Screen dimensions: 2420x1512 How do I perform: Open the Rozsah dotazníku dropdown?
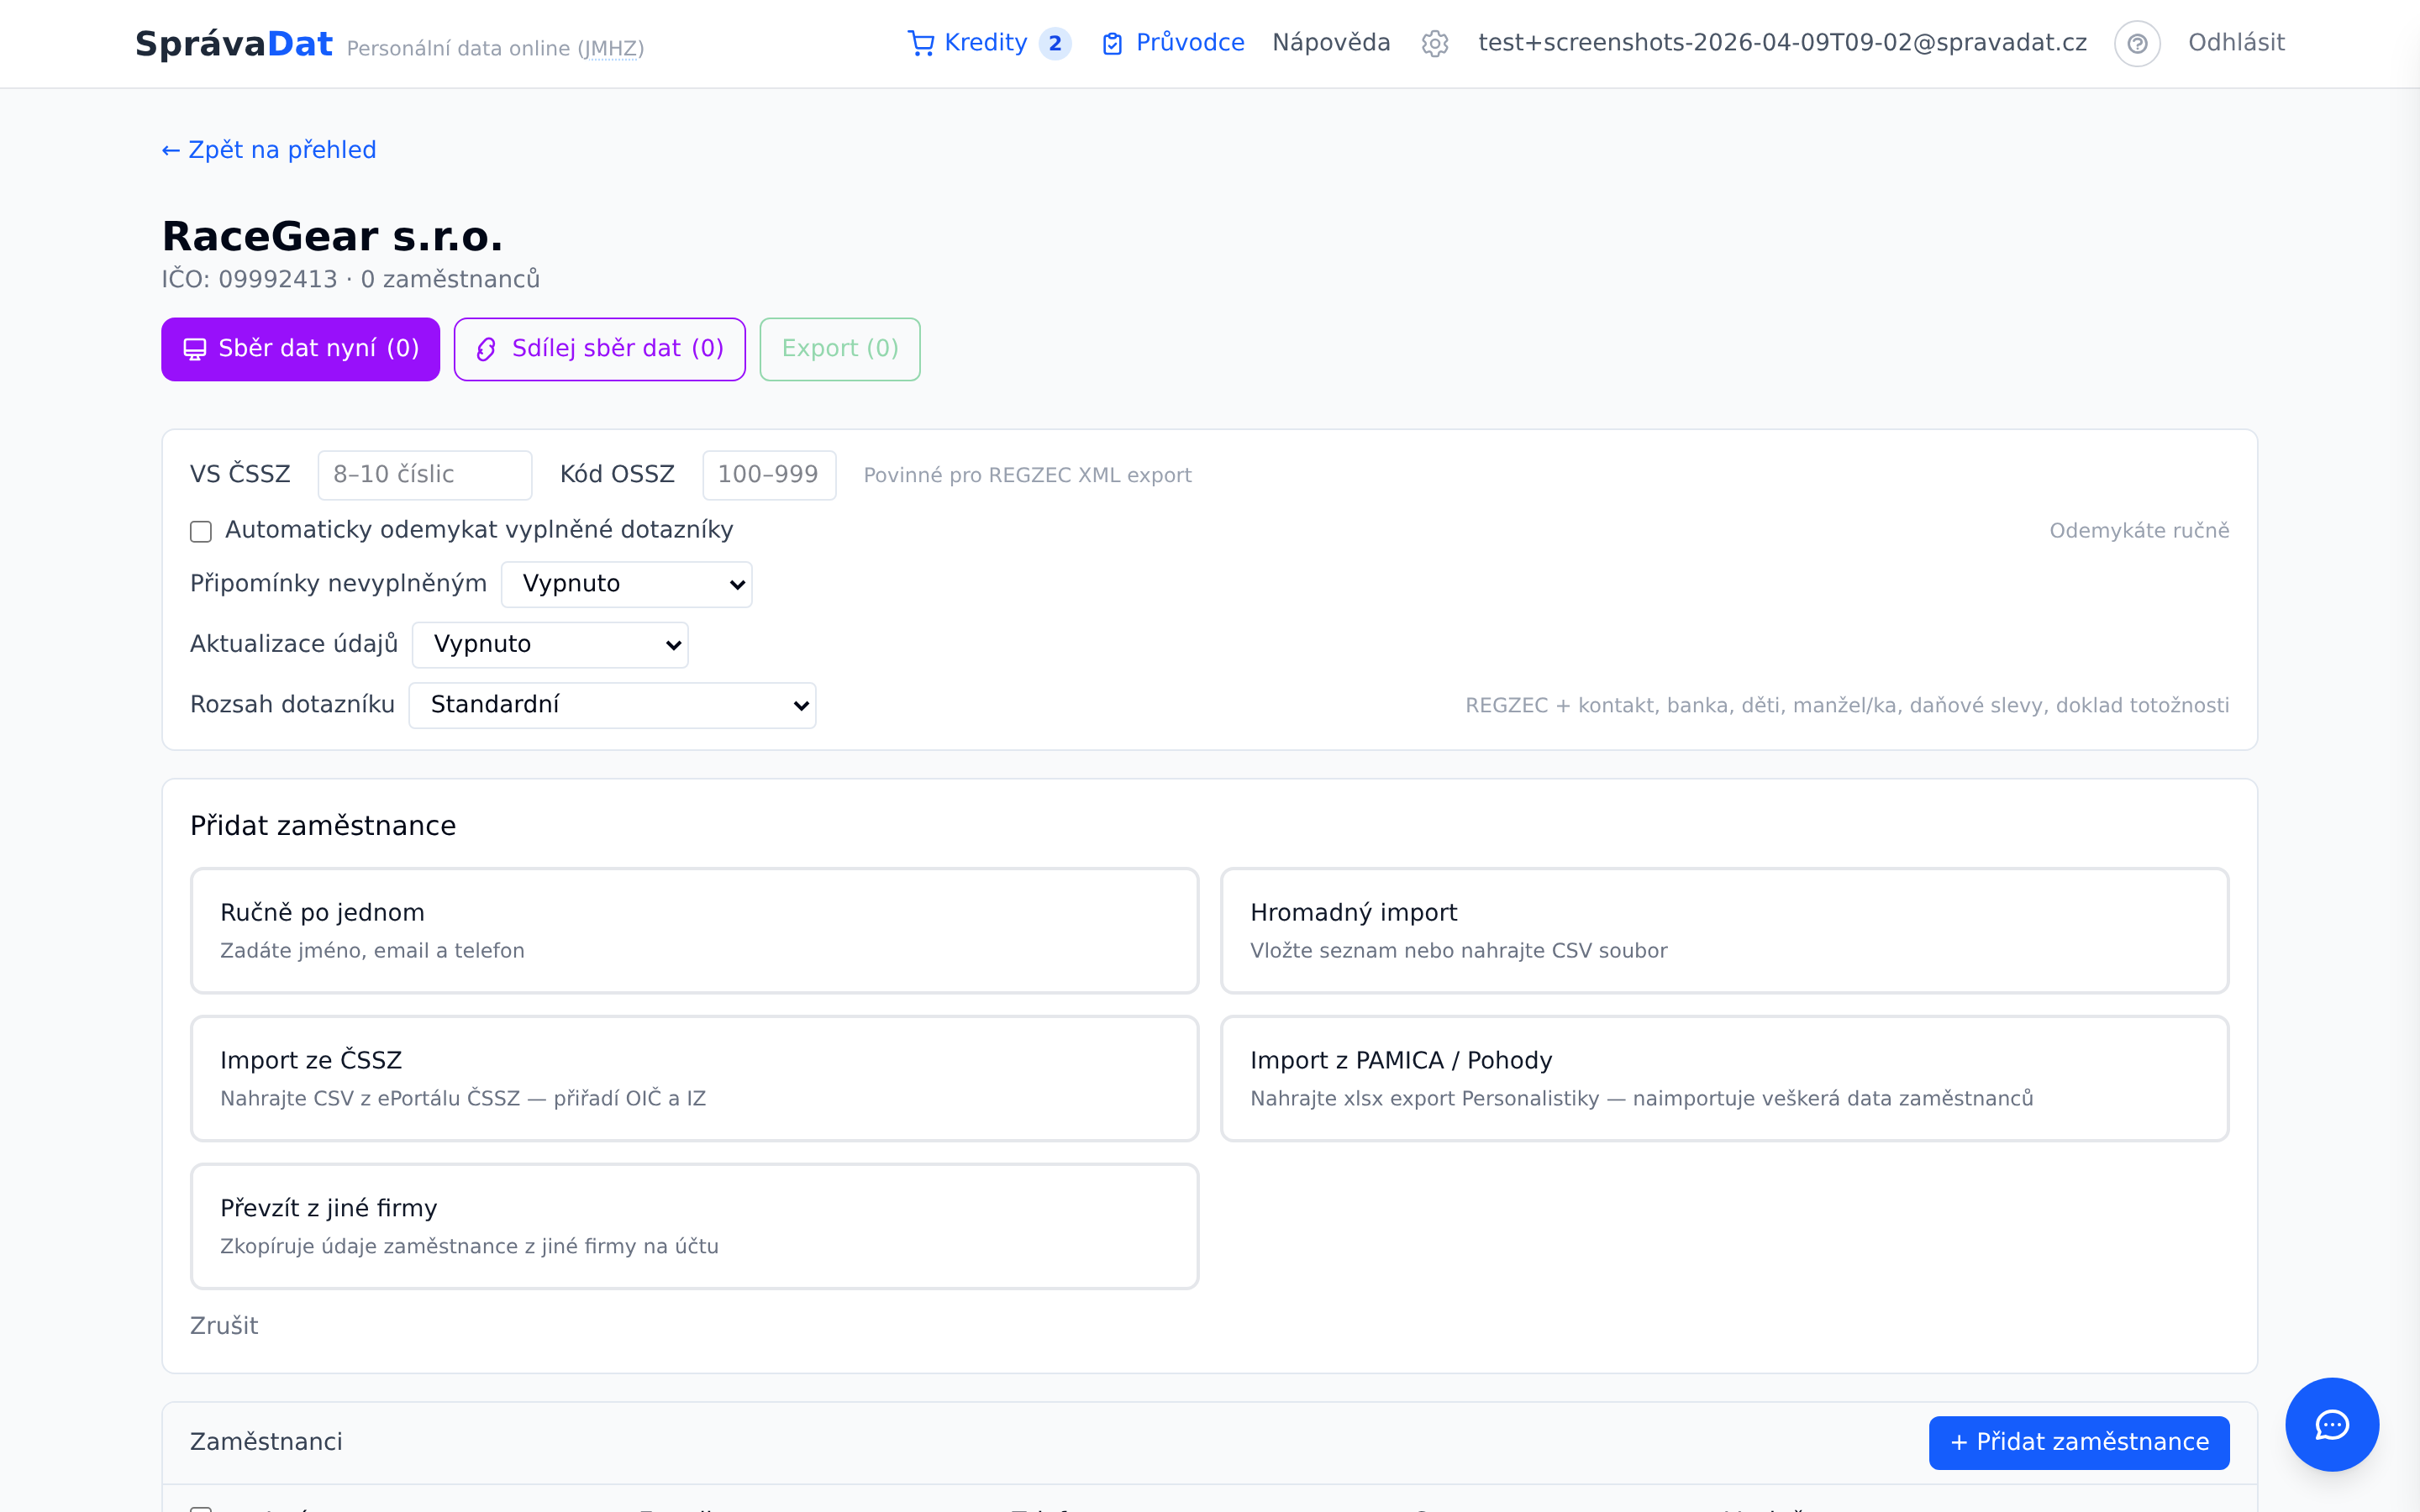[613, 705]
